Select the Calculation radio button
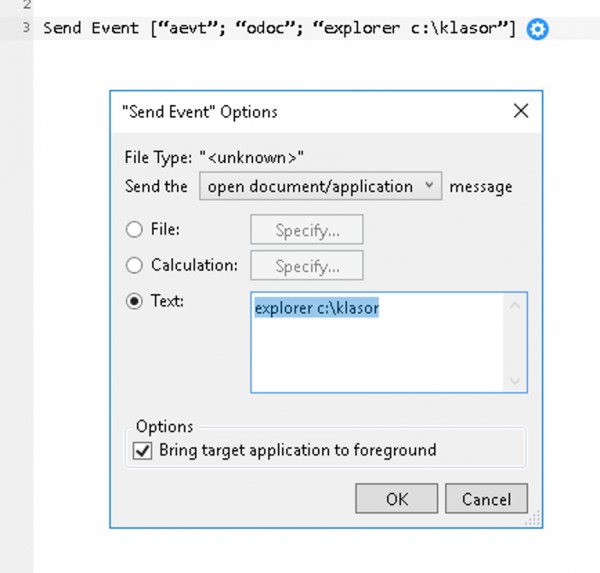Image resolution: width=600 pixels, height=573 pixels. coord(134,265)
